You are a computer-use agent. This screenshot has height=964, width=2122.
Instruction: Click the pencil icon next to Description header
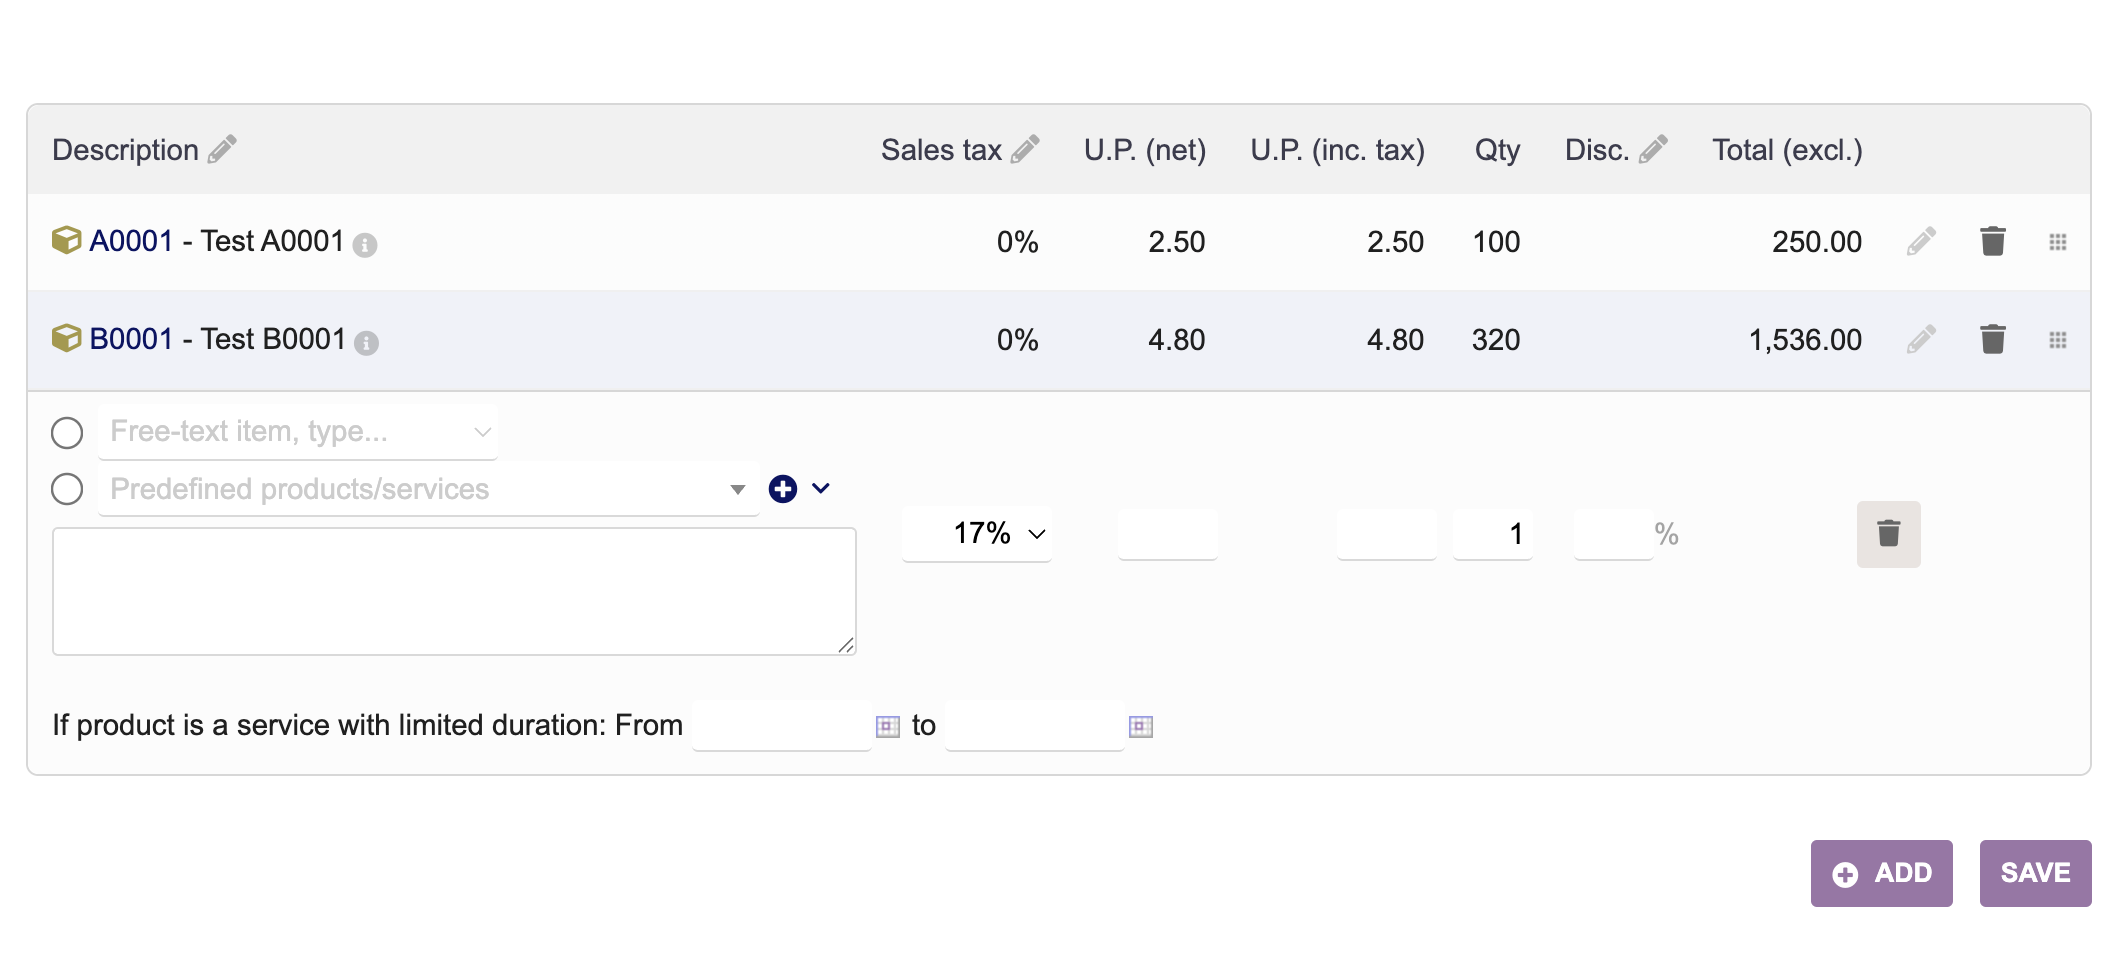pos(222,149)
